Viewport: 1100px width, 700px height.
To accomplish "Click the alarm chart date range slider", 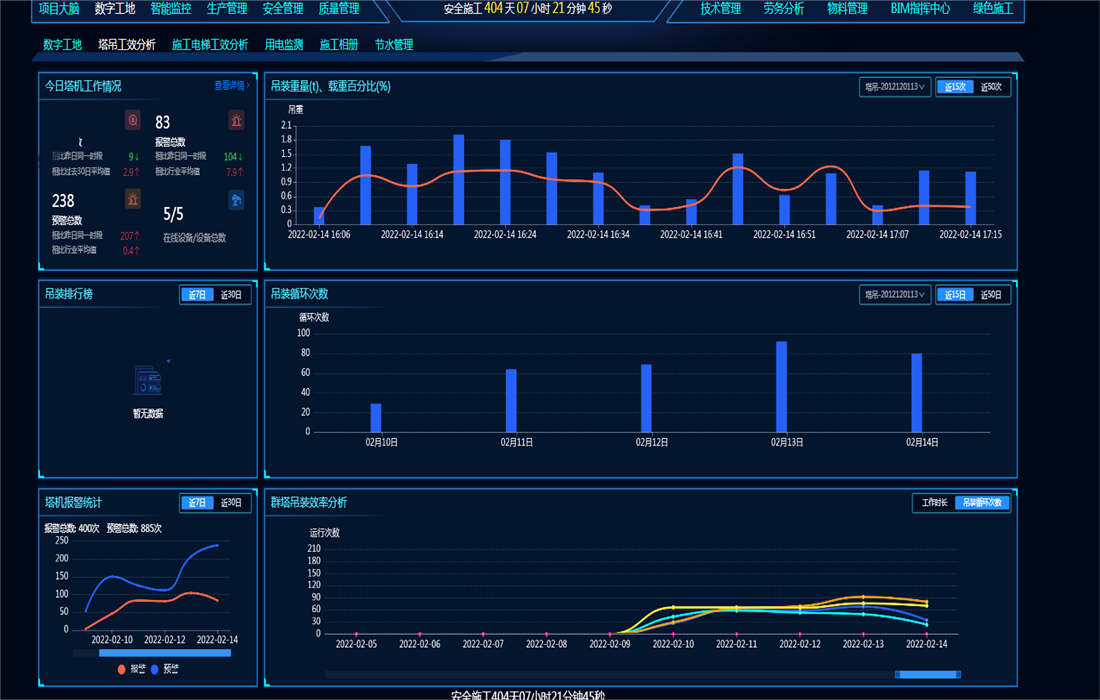I will click(x=165, y=653).
